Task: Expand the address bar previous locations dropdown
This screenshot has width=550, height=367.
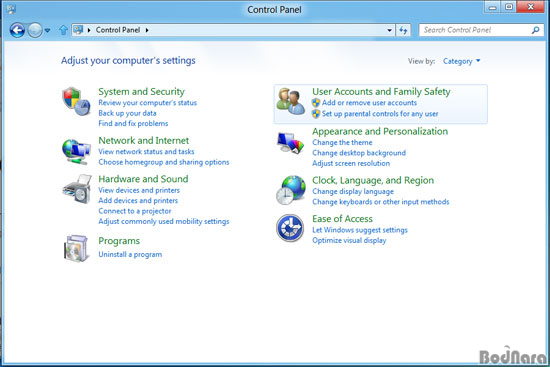Action: click(389, 31)
